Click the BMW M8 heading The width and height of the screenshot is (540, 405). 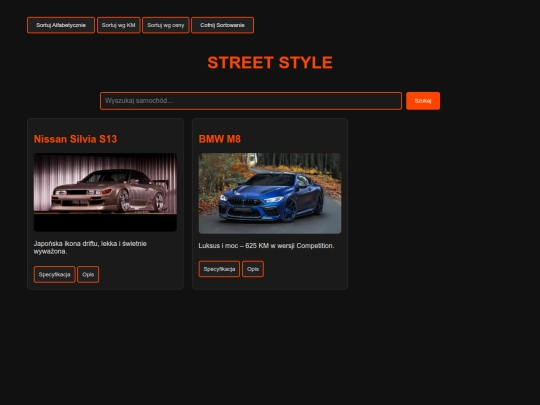[220, 139]
